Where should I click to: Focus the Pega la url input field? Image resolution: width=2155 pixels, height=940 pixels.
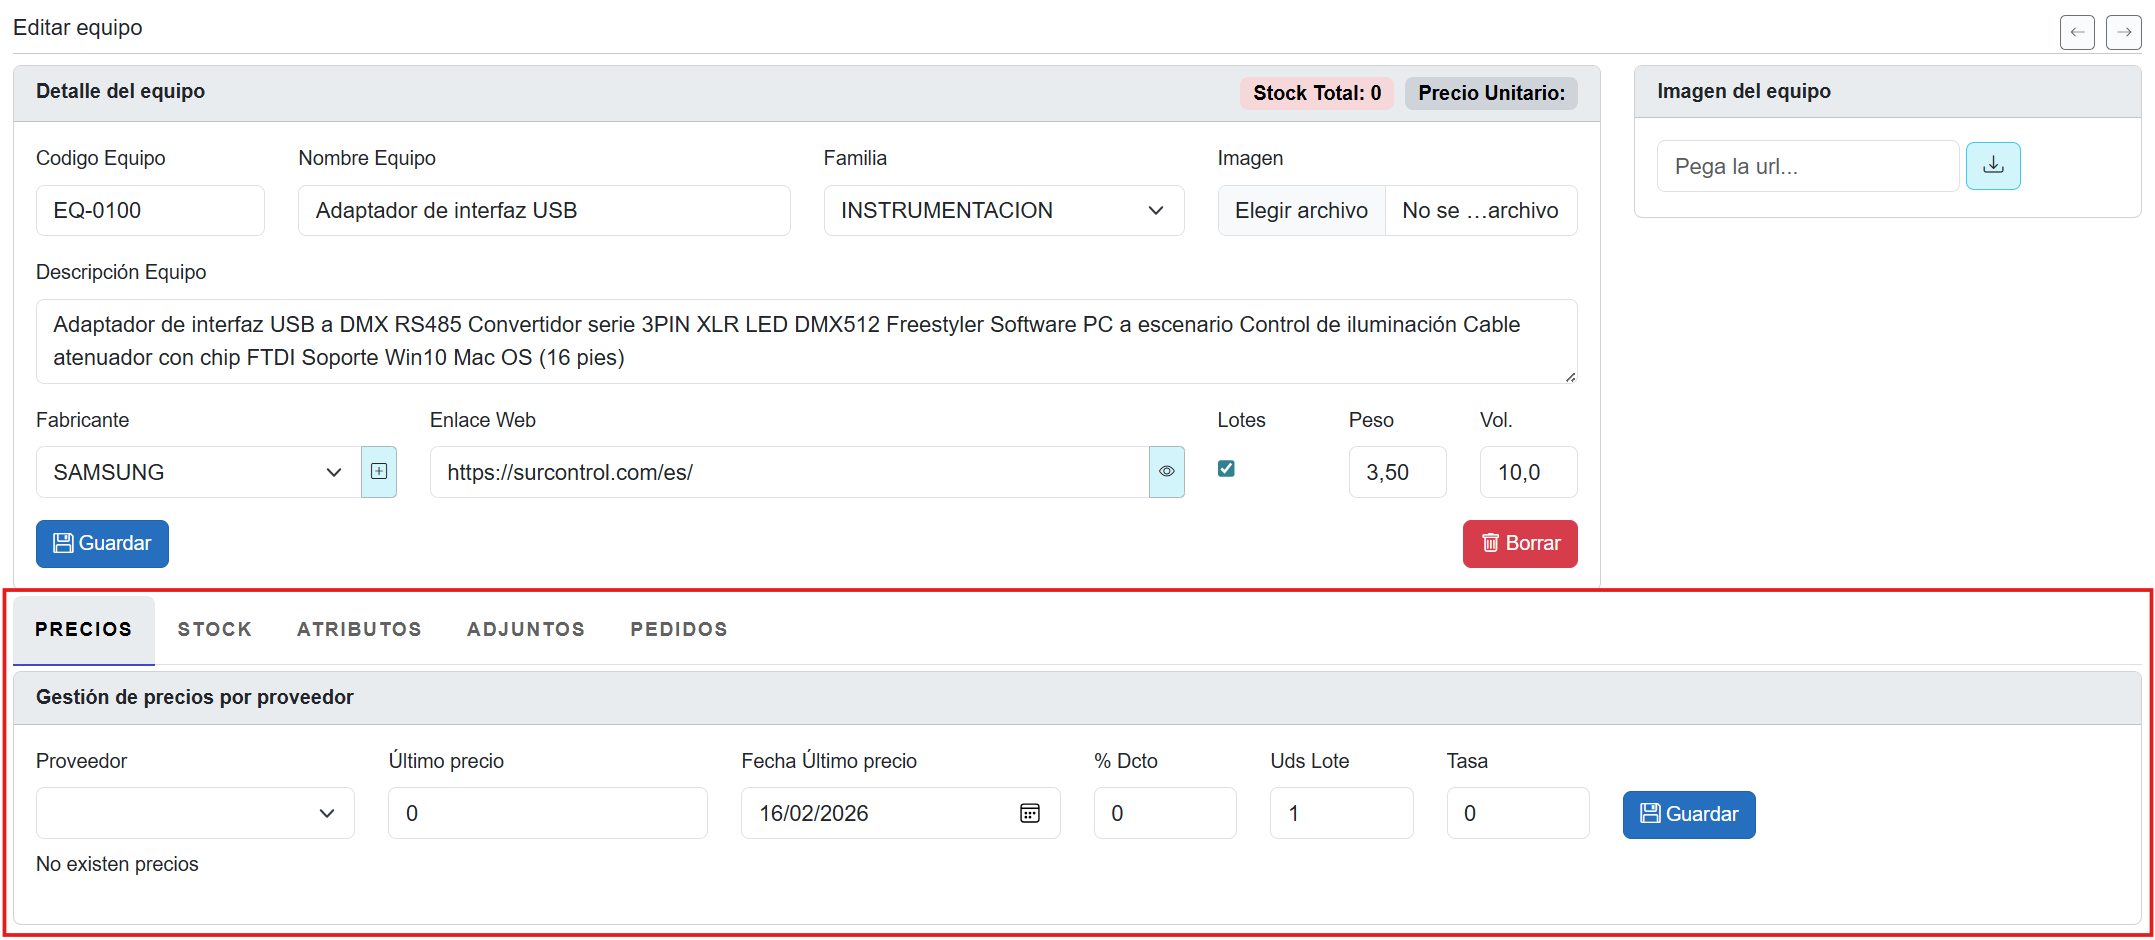point(1806,166)
